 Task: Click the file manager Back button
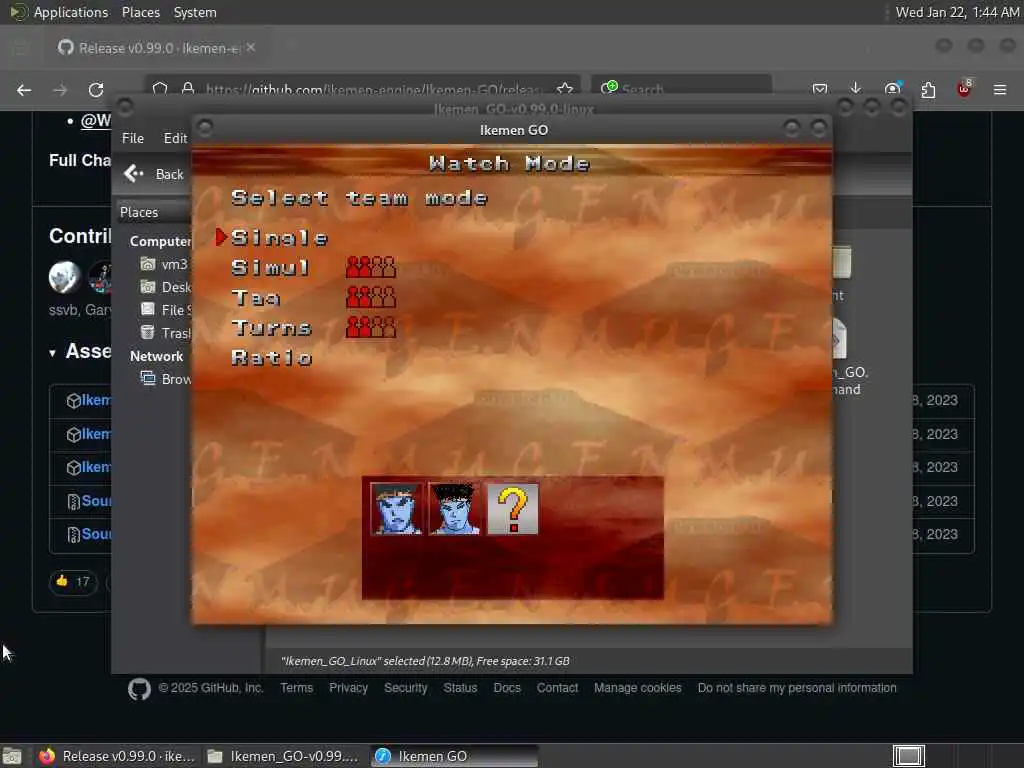pyautogui.click(x=154, y=174)
